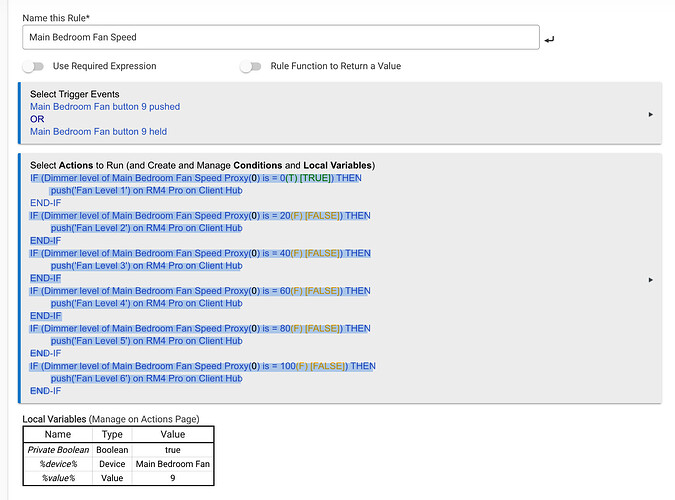
Task: Click the push('Fan Level 2') action line
Action: tap(146, 228)
